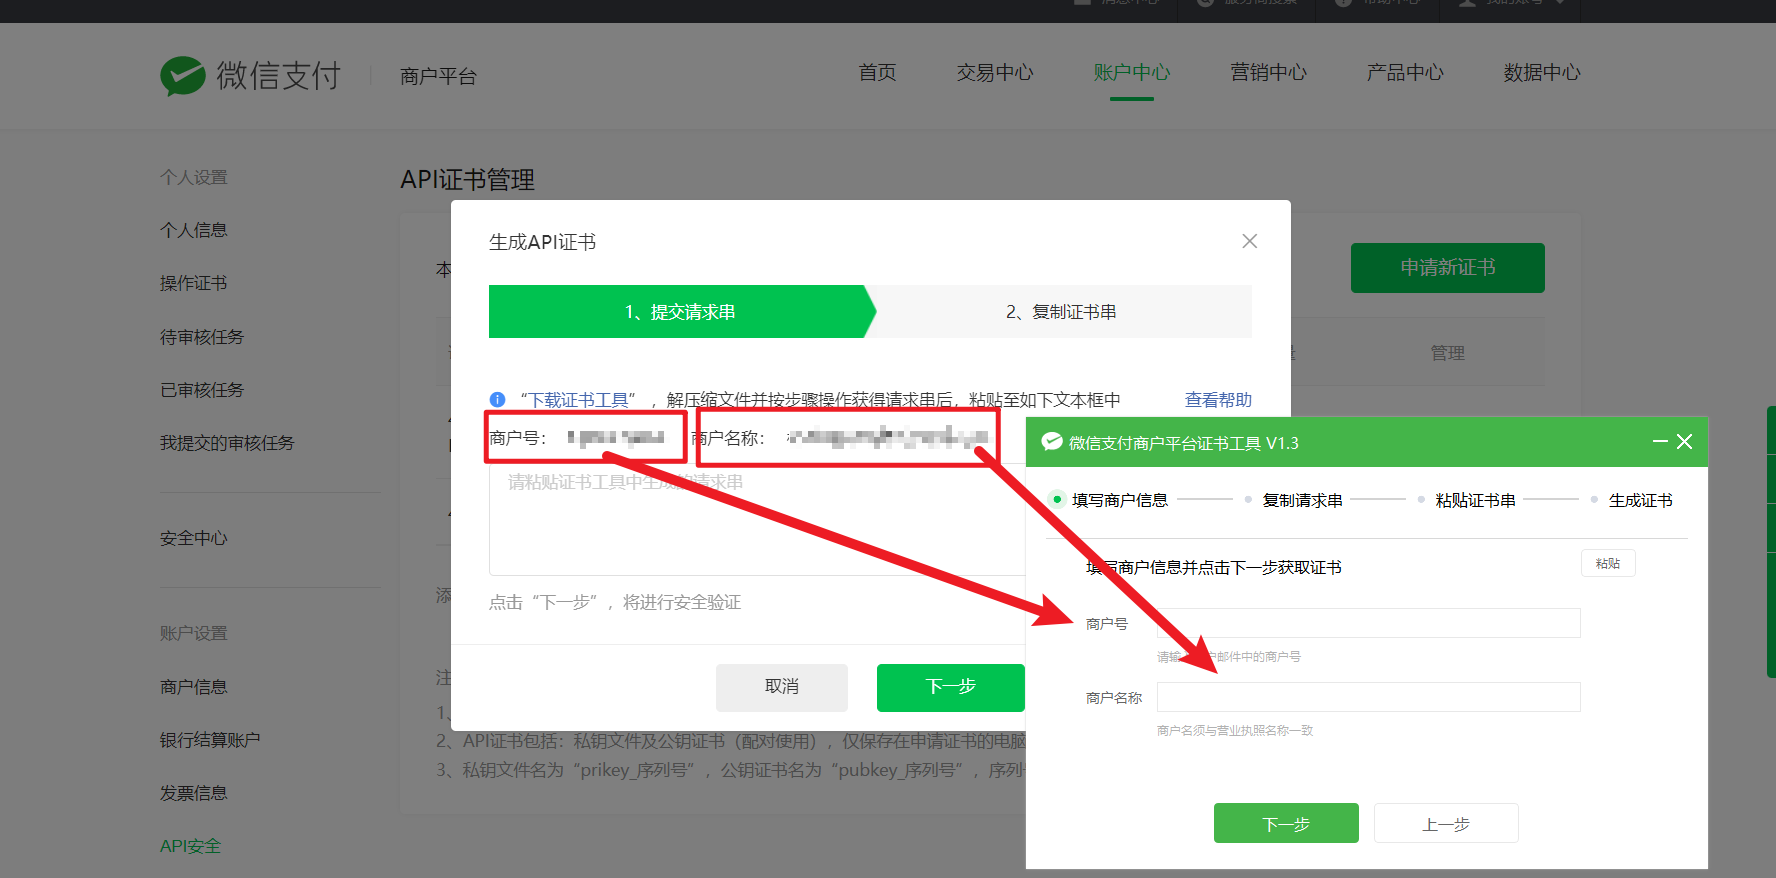Image resolution: width=1776 pixels, height=878 pixels.
Task: Open the 首页 navigation tab
Action: 877,72
